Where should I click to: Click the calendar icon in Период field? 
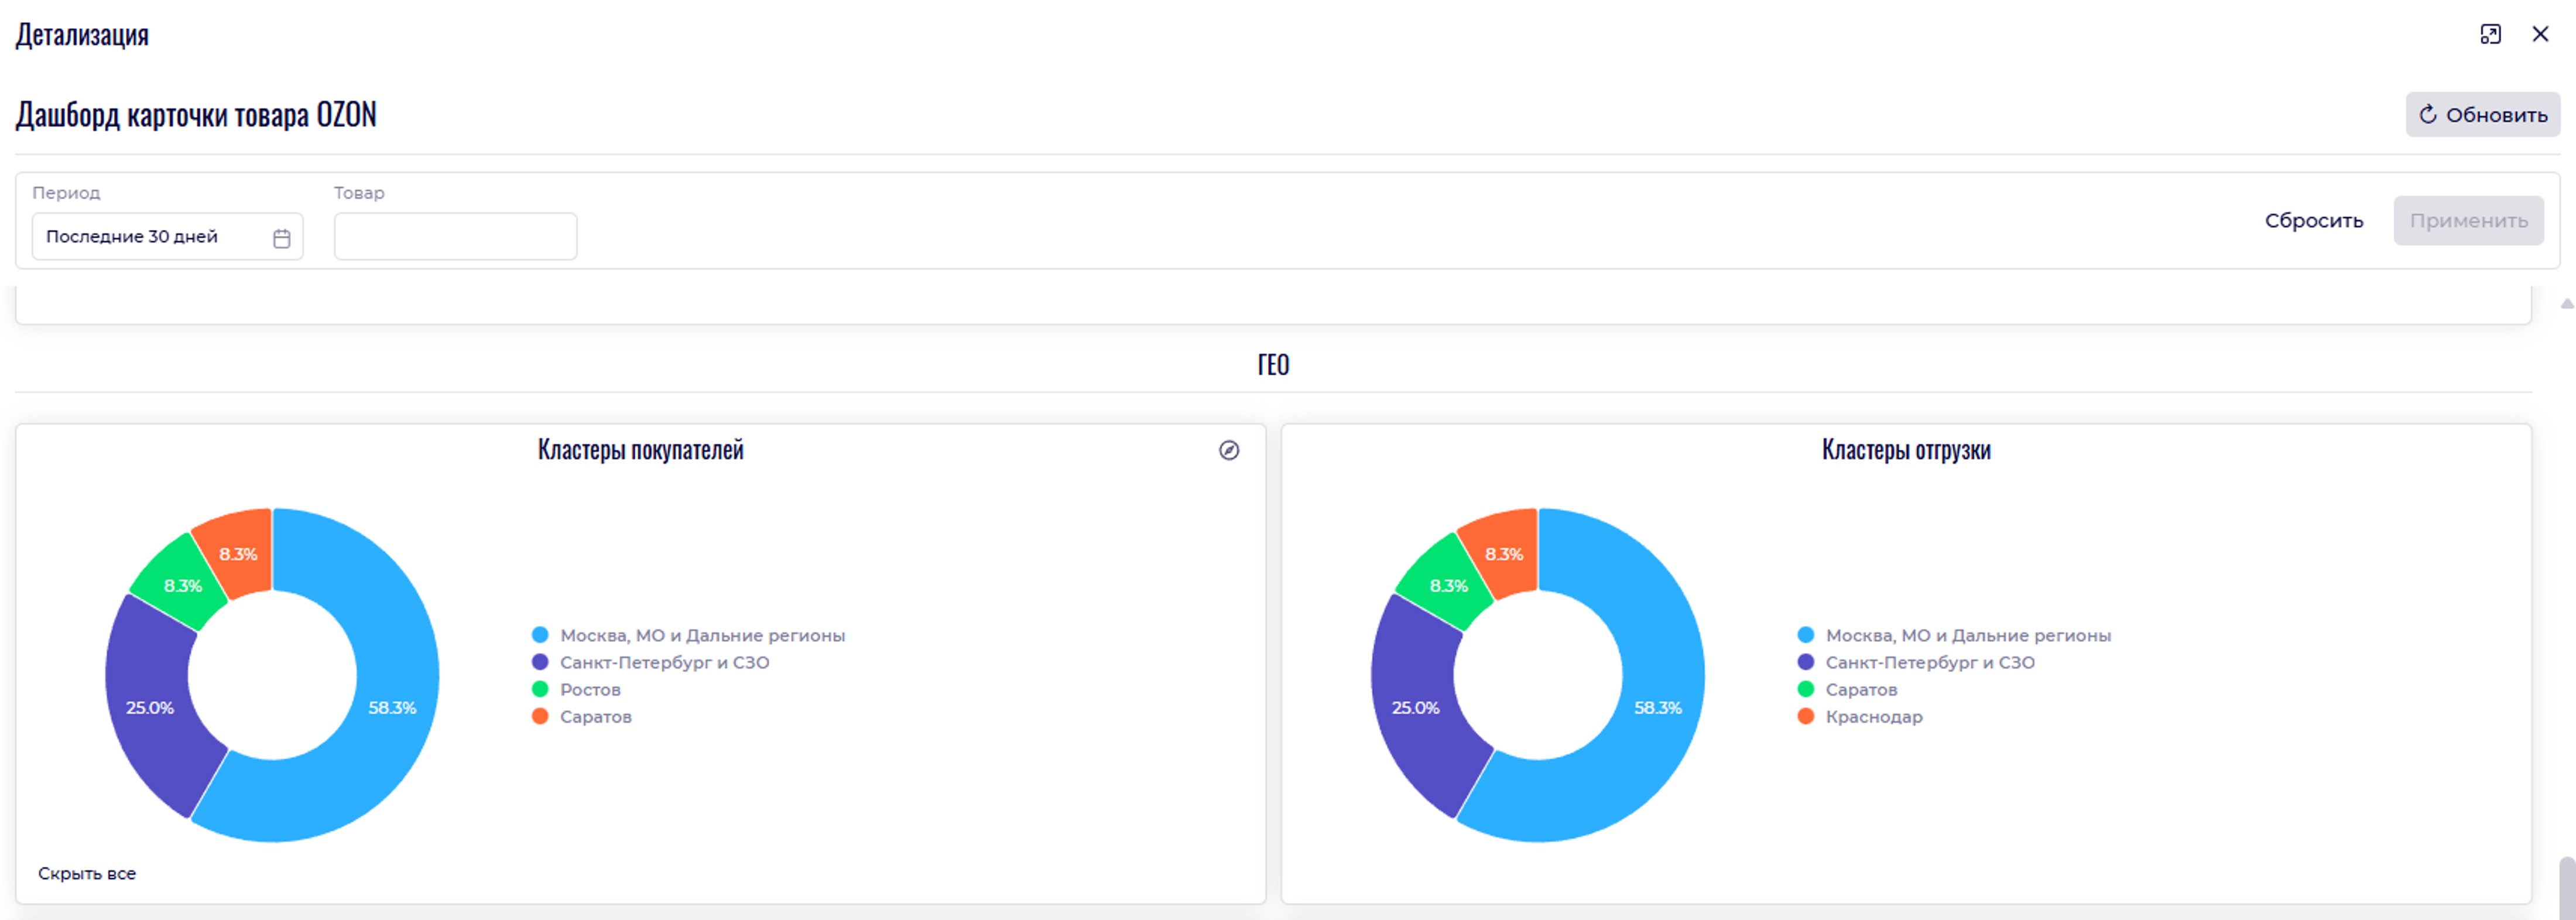(282, 238)
